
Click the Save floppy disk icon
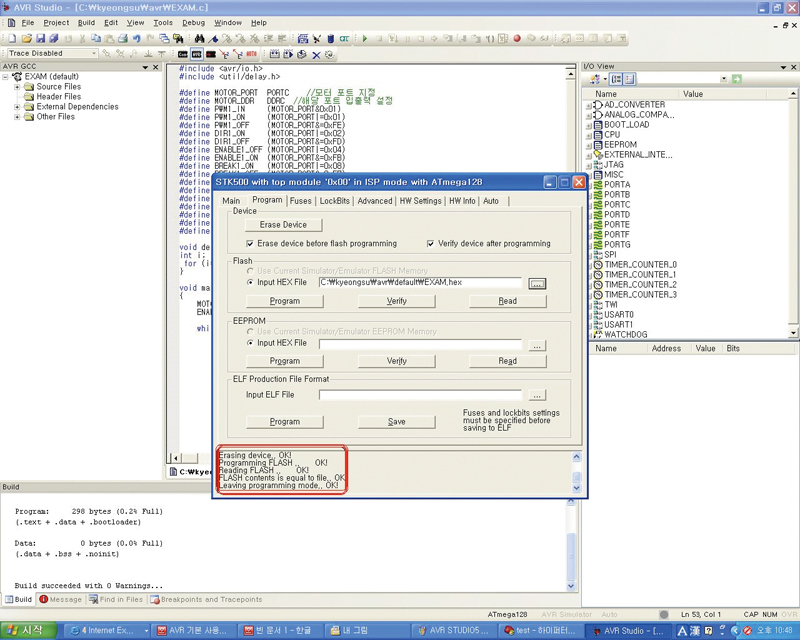tap(40, 38)
